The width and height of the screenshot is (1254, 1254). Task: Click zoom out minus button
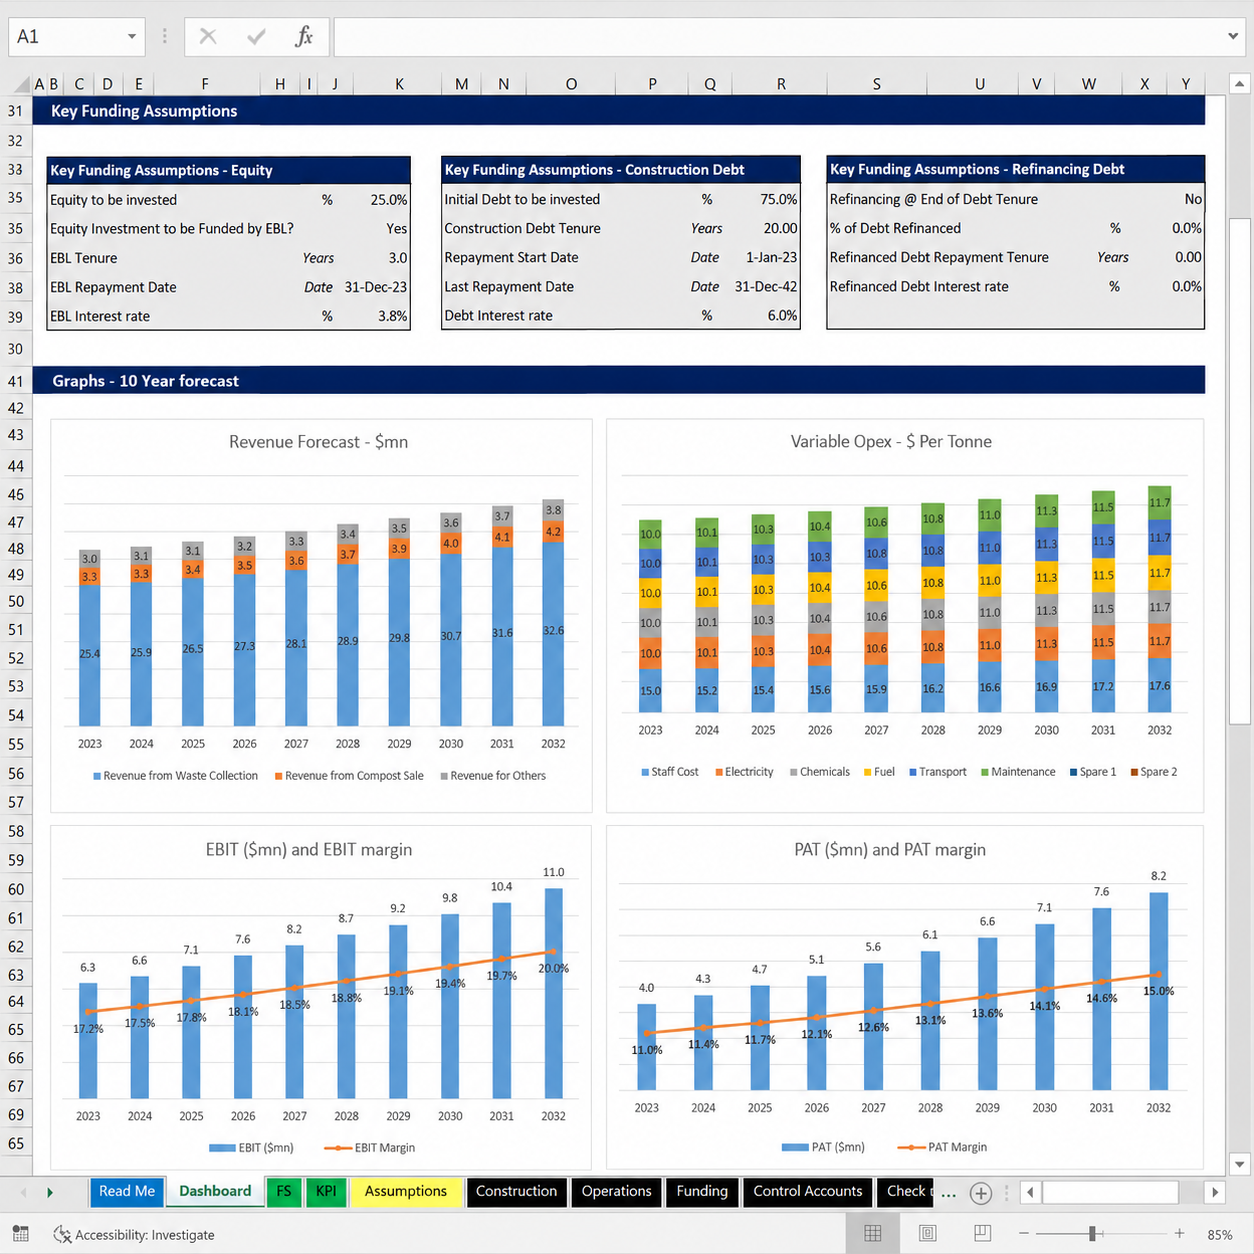1023,1234
